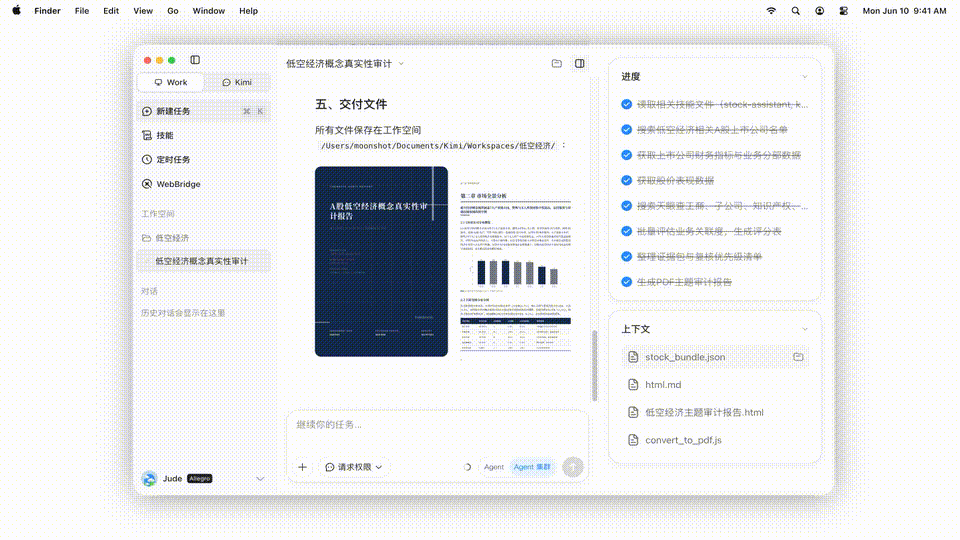Open 定时任务 clock icon
The height and width of the screenshot is (540, 960).
147,160
